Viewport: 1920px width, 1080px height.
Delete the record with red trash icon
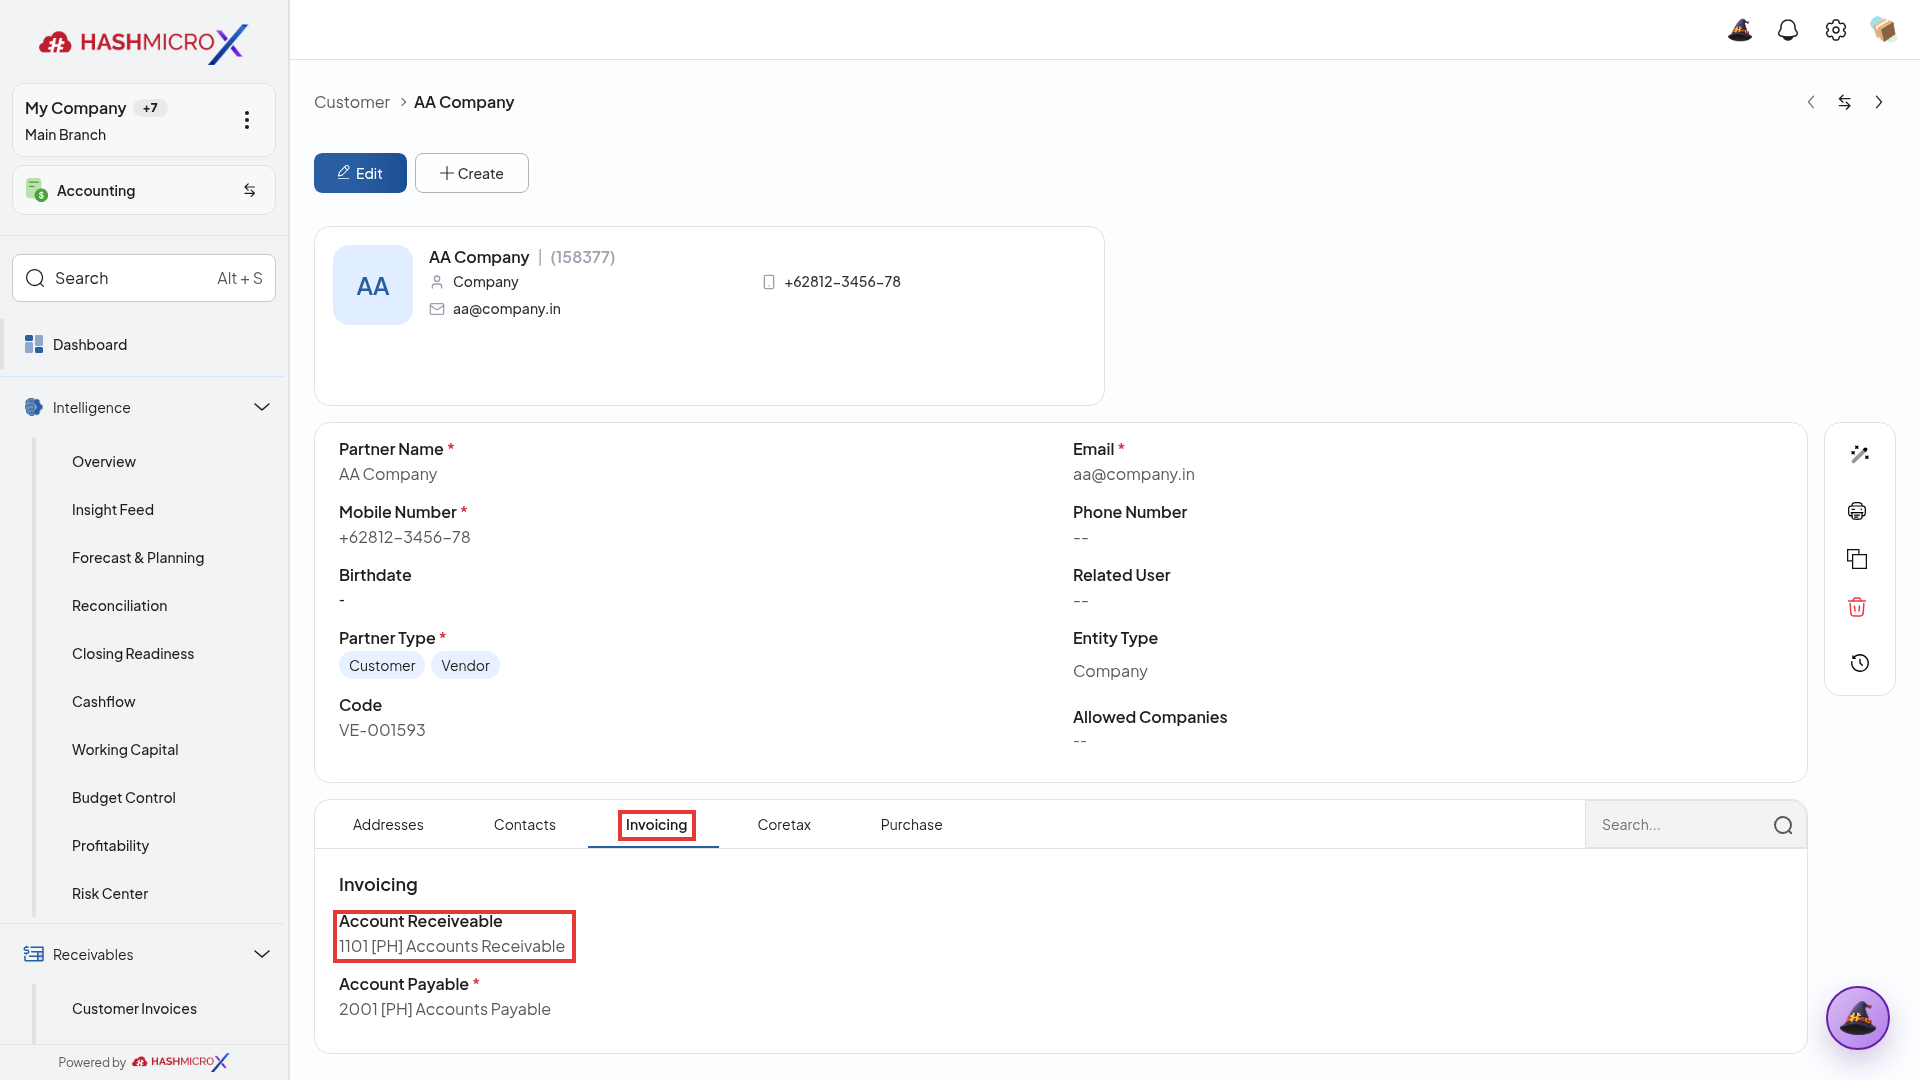(1857, 607)
